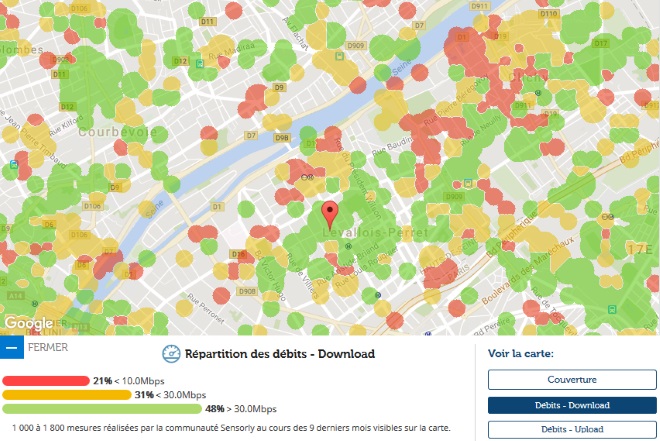Click the orange 31% speed bar
This screenshot has width=660, height=441.
[66, 395]
